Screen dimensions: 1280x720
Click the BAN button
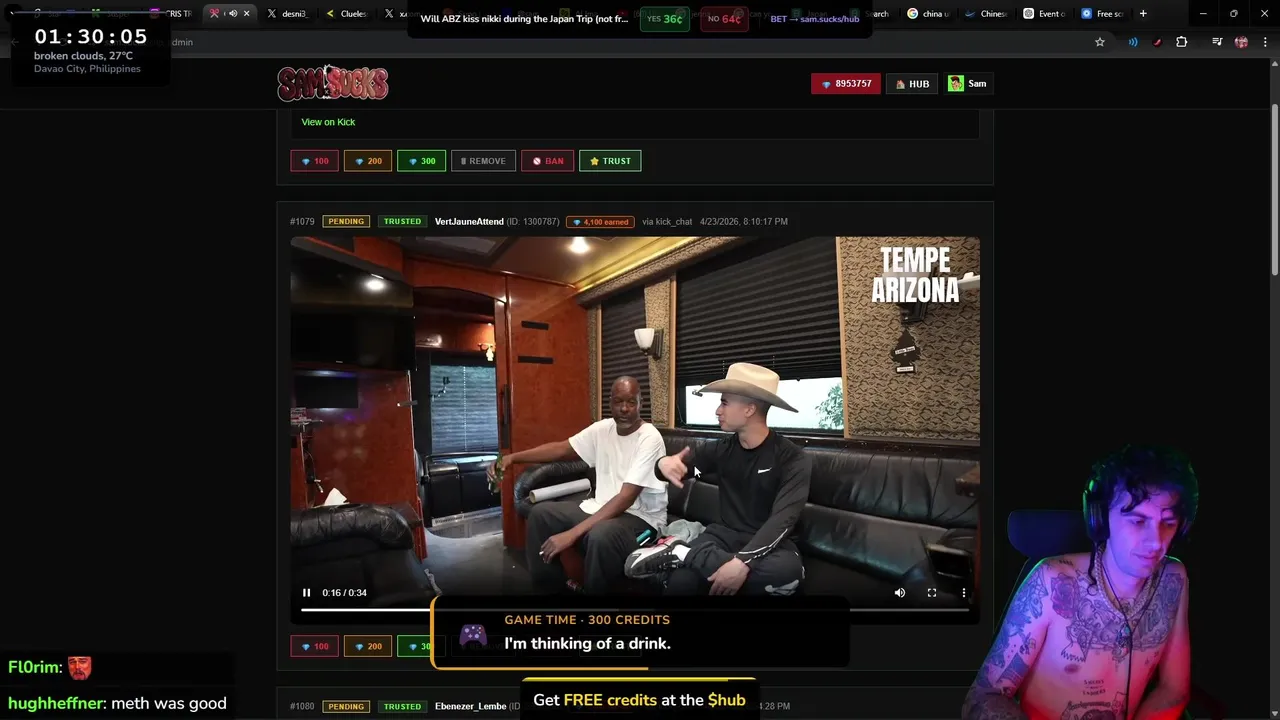[548, 161]
